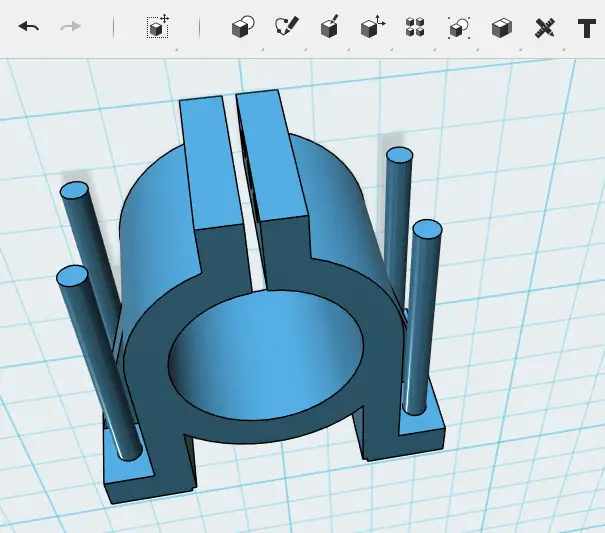This screenshot has width=605, height=533.
Task: Expand the Measure tool dropdown arrow
Action: click(x=563, y=49)
